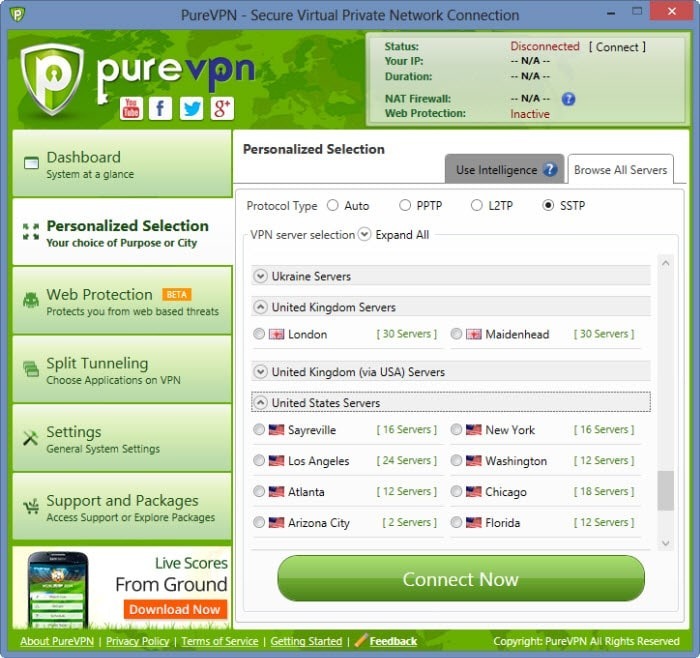Viewport: 700px width, 658px height.
Task: Open the About PureVPN link
Action: [57, 641]
